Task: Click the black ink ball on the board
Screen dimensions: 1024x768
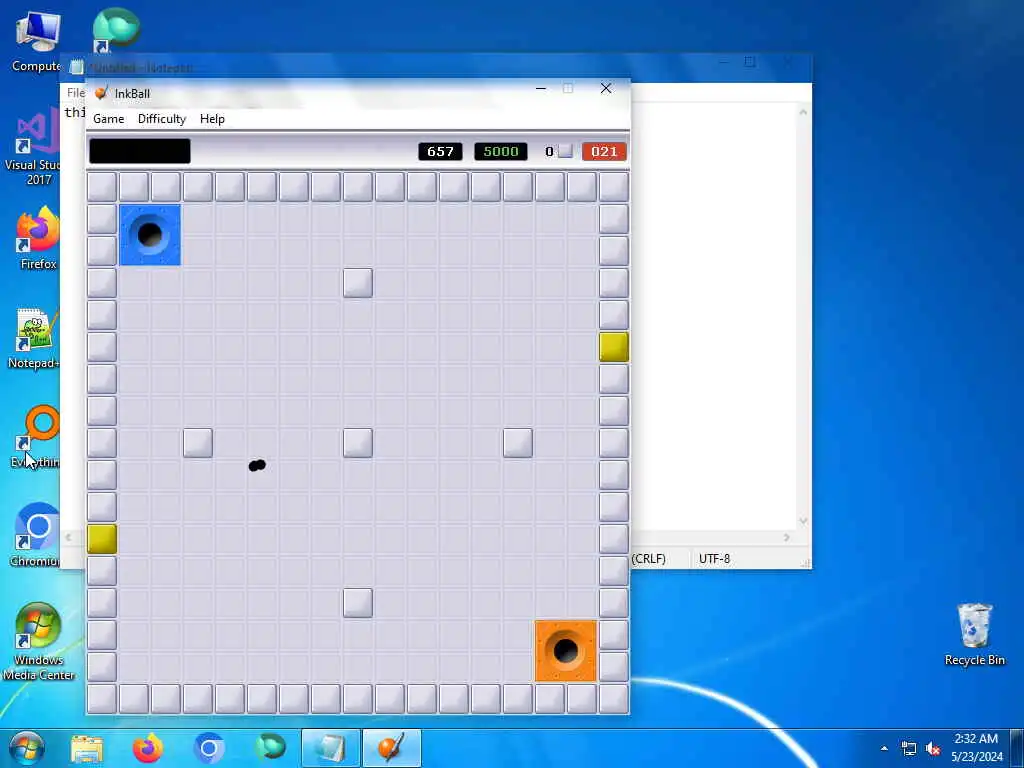Action: coord(257,465)
